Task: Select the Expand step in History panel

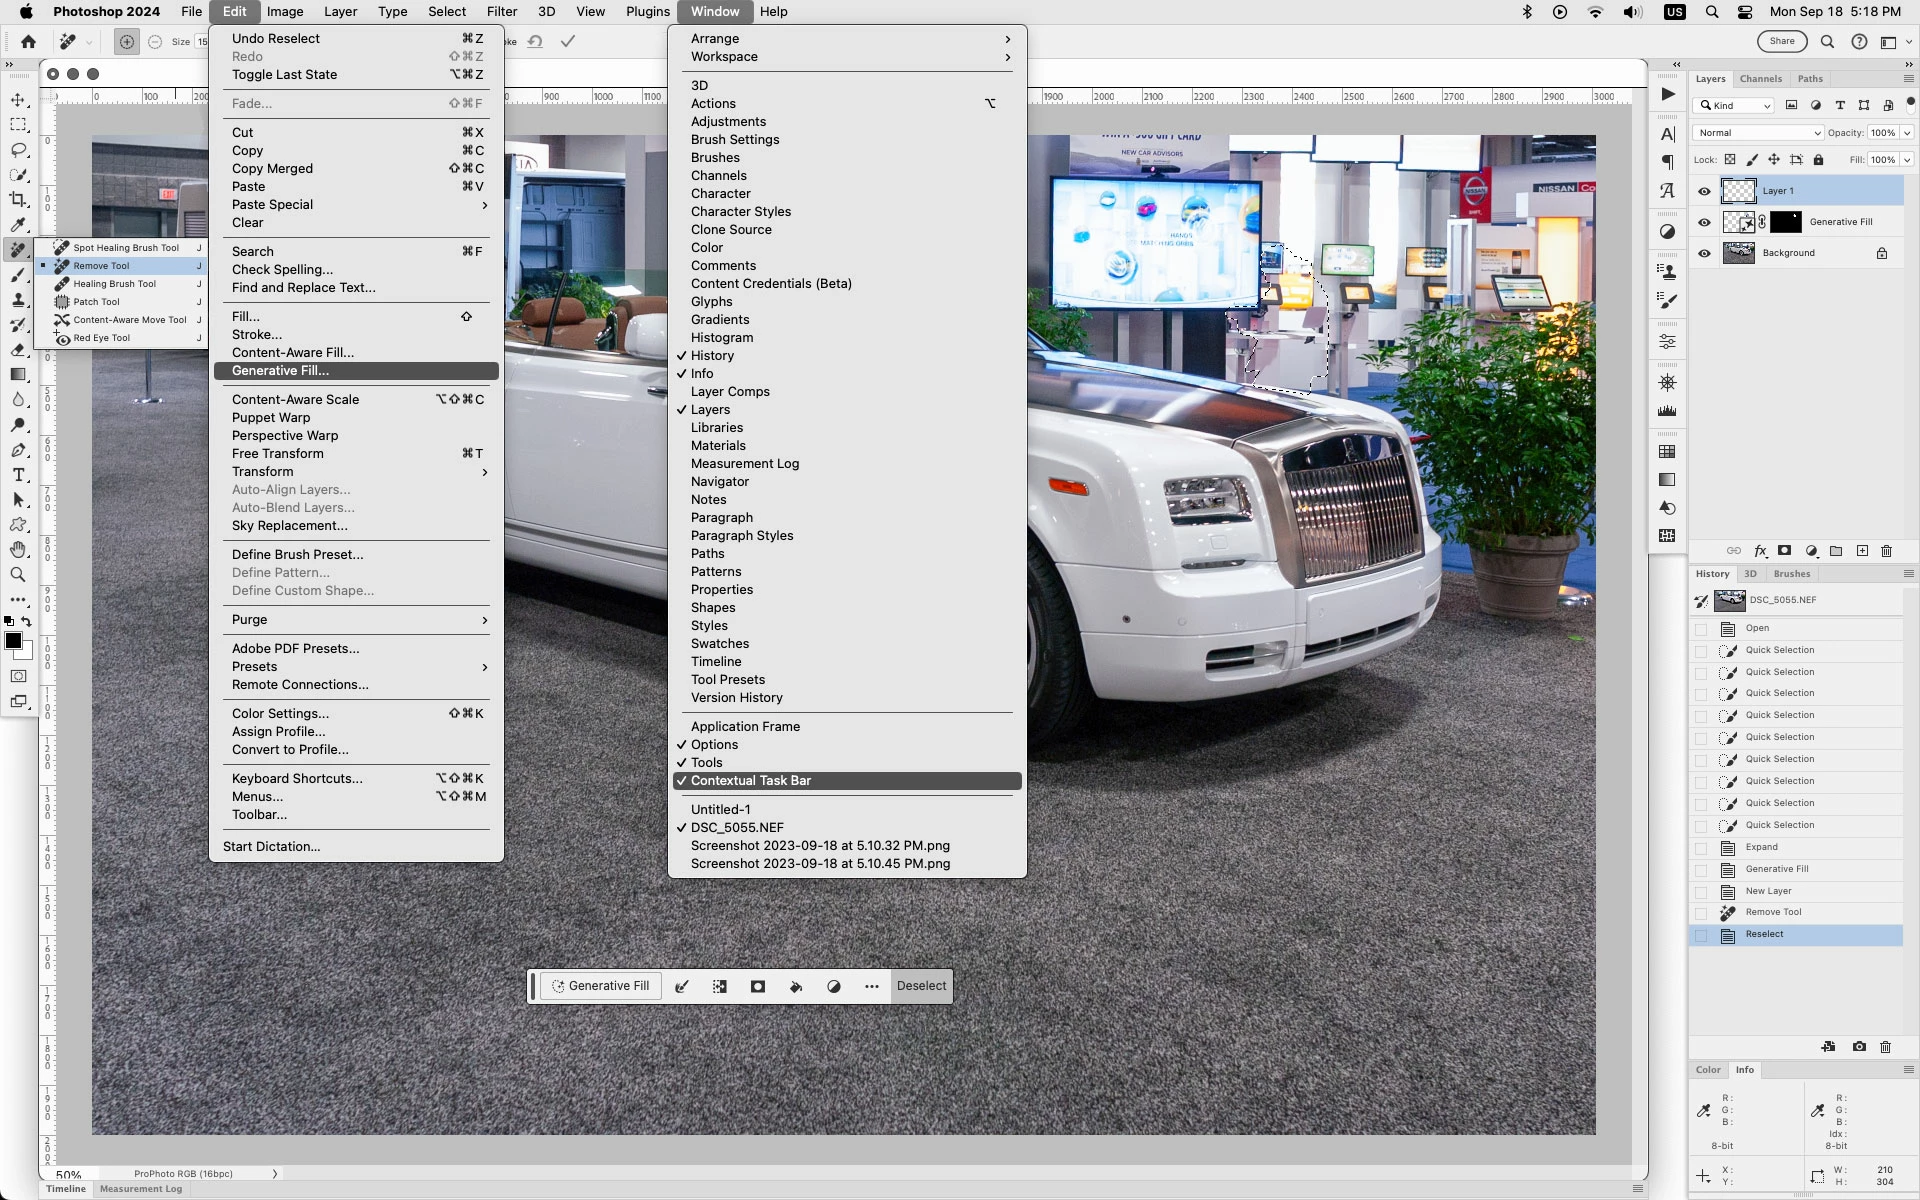Action: click(x=1761, y=847)
